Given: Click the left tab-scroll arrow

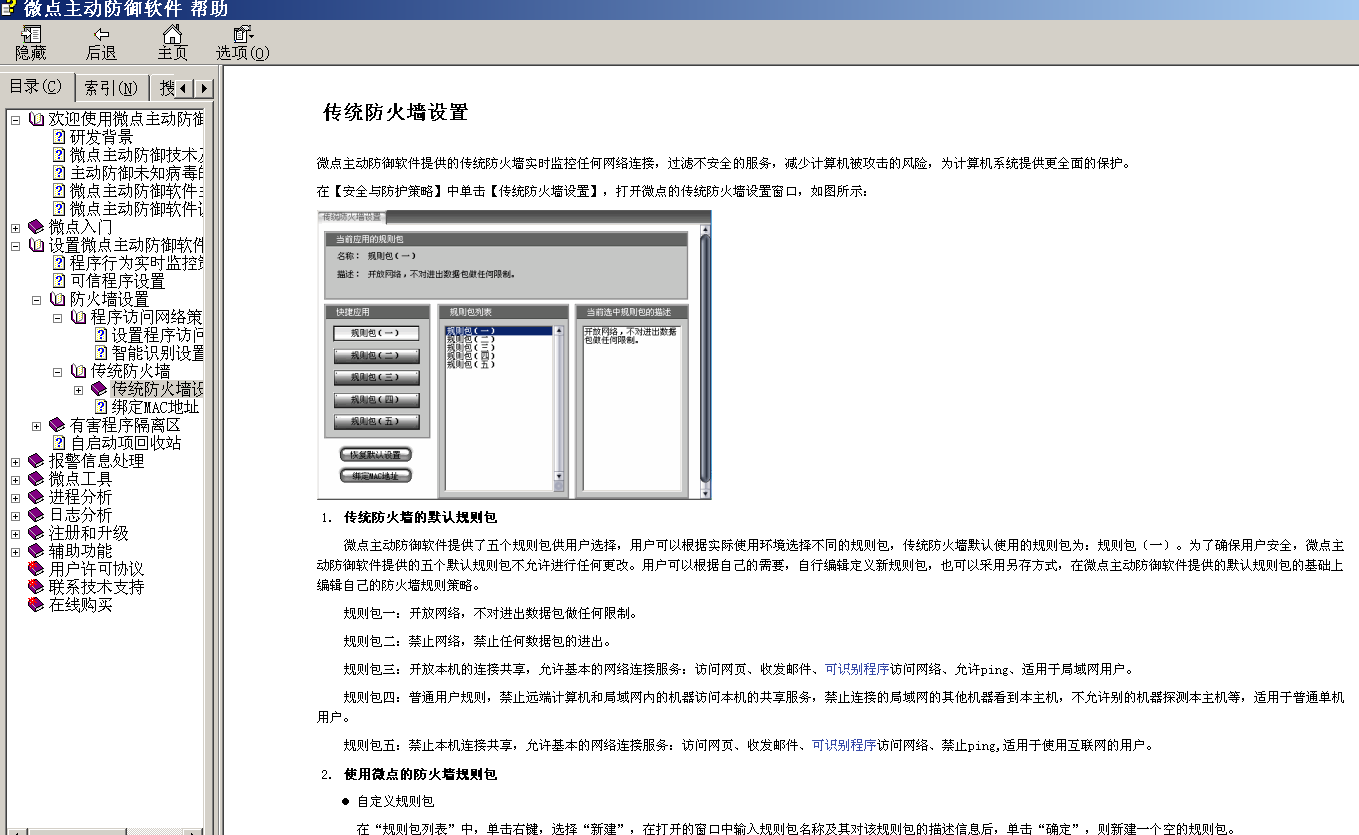Looking at the screenshot, I should (x=184, y=88).
